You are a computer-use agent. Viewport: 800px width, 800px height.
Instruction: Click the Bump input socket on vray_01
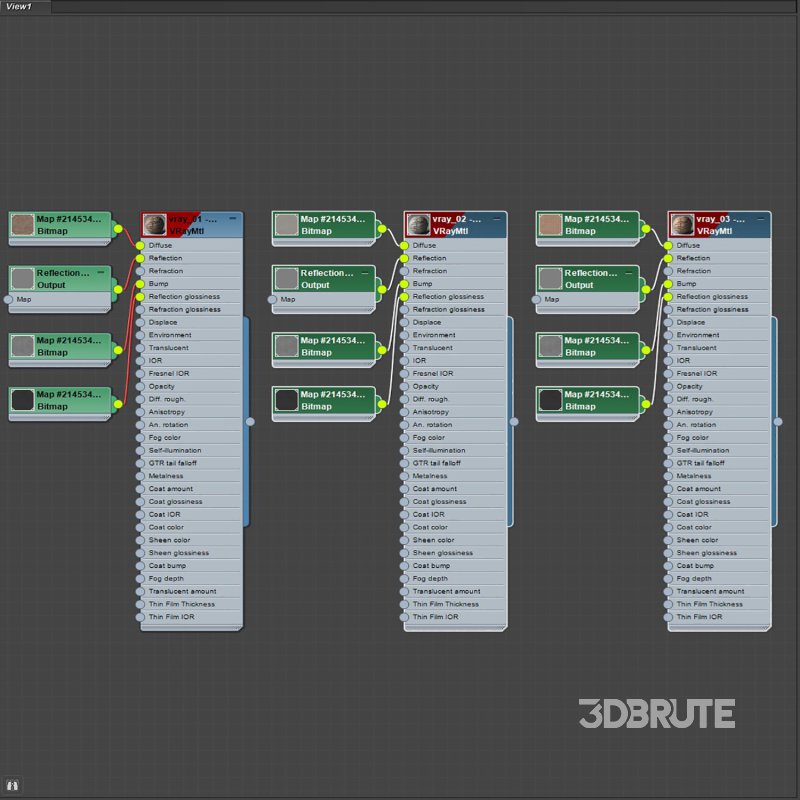point(141,284)
